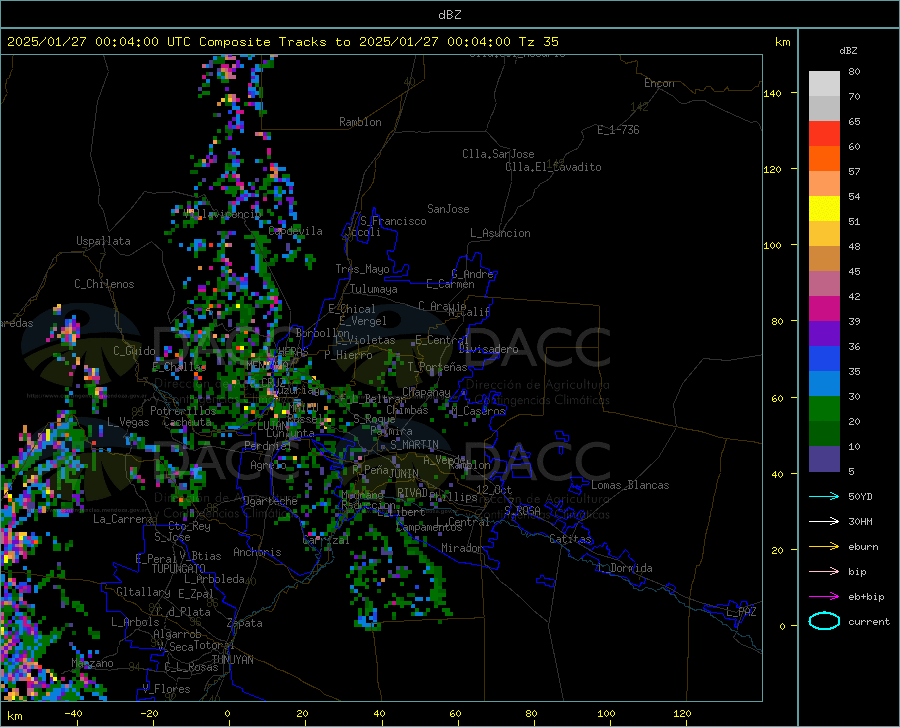The width and height of the screenshot is (900, 727).
Task: Click the 0 tick on vertical axis
Action: click(x=782, y=626)
